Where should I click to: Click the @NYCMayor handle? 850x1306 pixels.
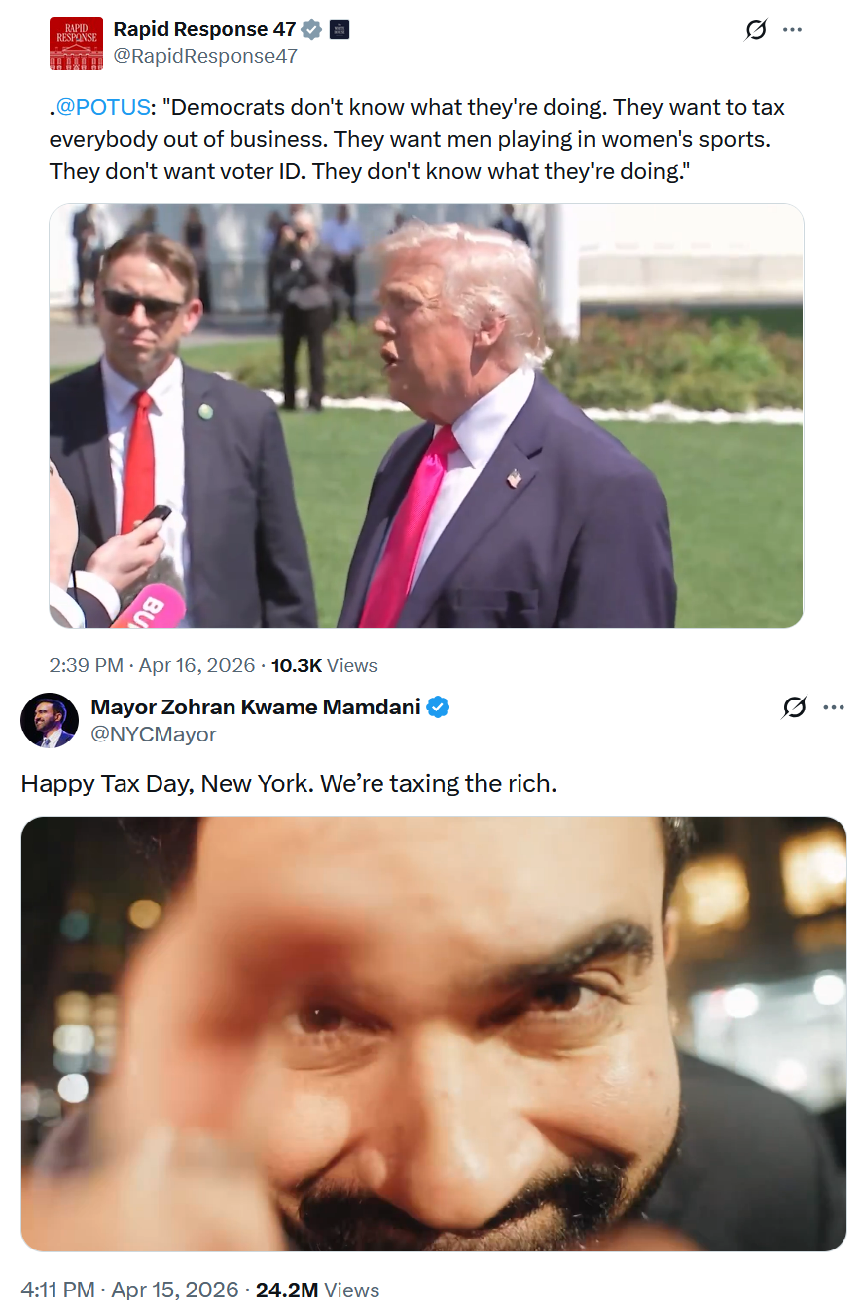pyautogui.click(x=153, y=733)
